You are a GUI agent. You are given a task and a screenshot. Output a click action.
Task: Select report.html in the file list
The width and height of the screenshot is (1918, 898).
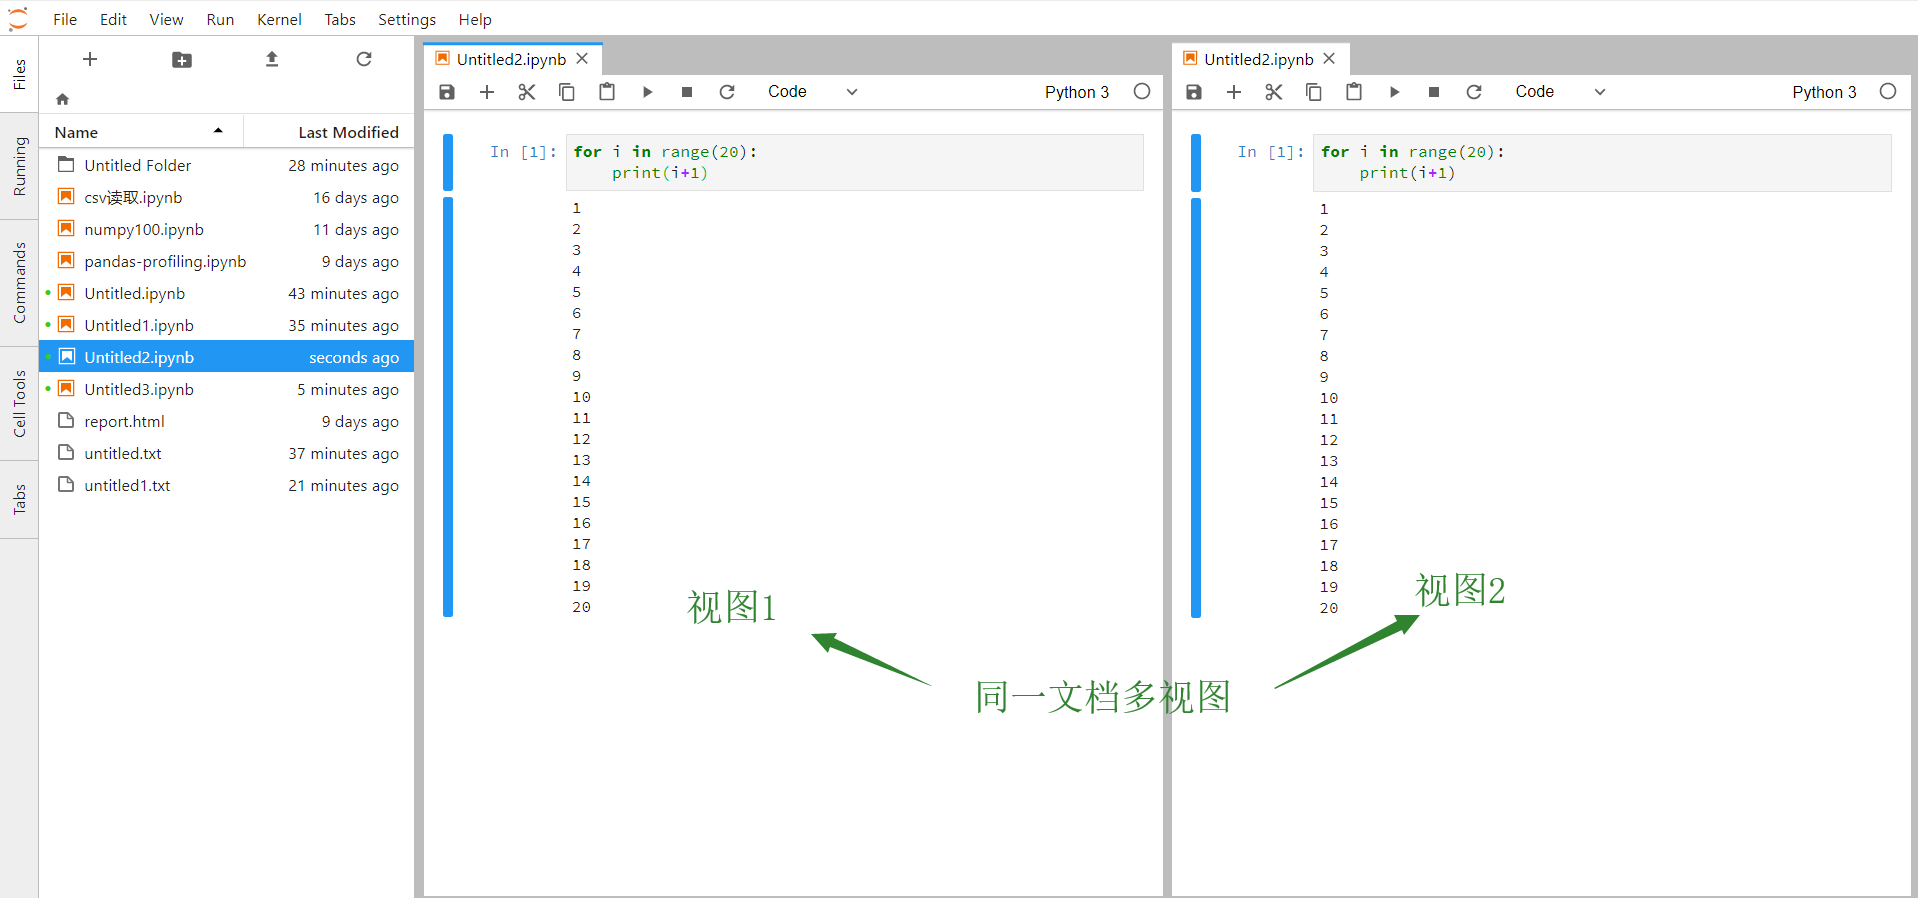227,421
